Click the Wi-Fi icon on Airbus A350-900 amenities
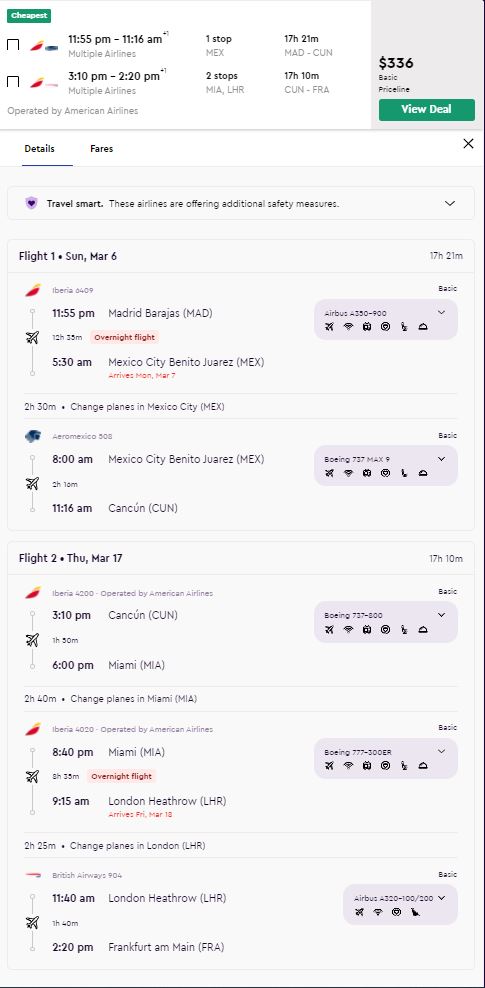The width and height of the screenshot is (485, 988). point(348,326)
